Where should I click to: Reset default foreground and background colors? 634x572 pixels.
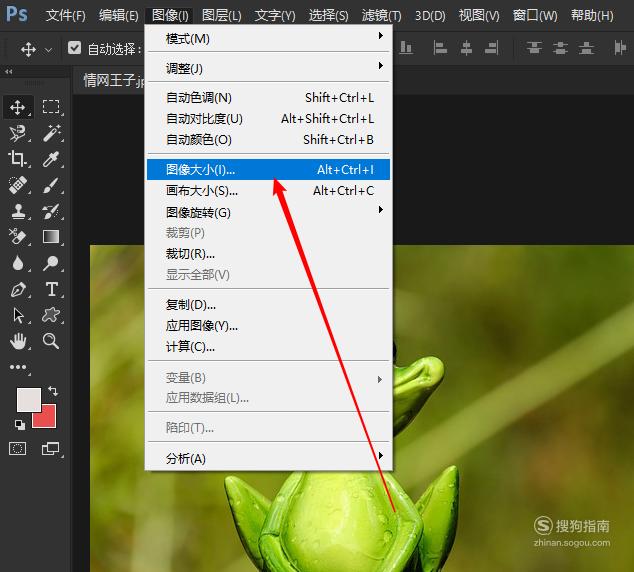click(x=19, y=424)
